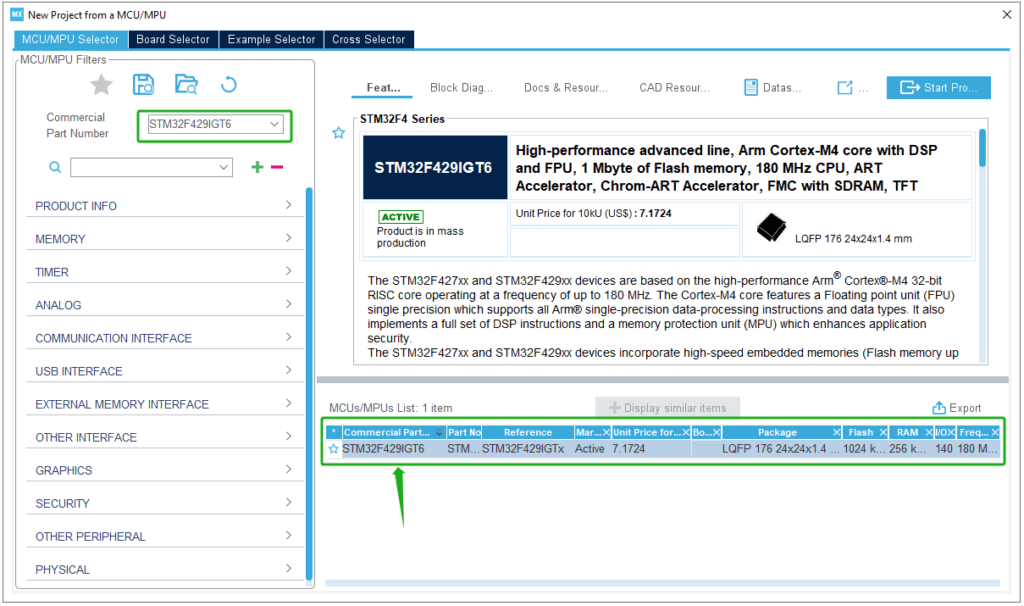Remove the Package column using its X
This screenshot has height=606, width=1024.
click(837, 432)
